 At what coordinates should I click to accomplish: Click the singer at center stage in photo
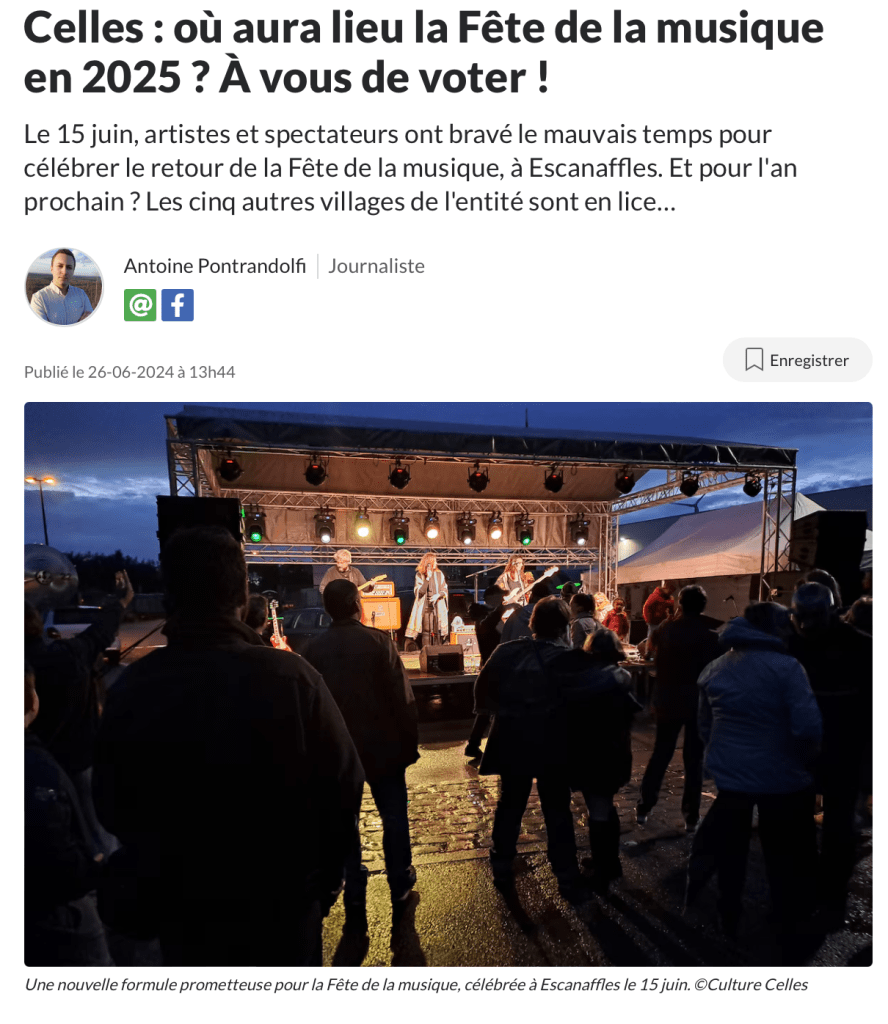tap(428, 600)
